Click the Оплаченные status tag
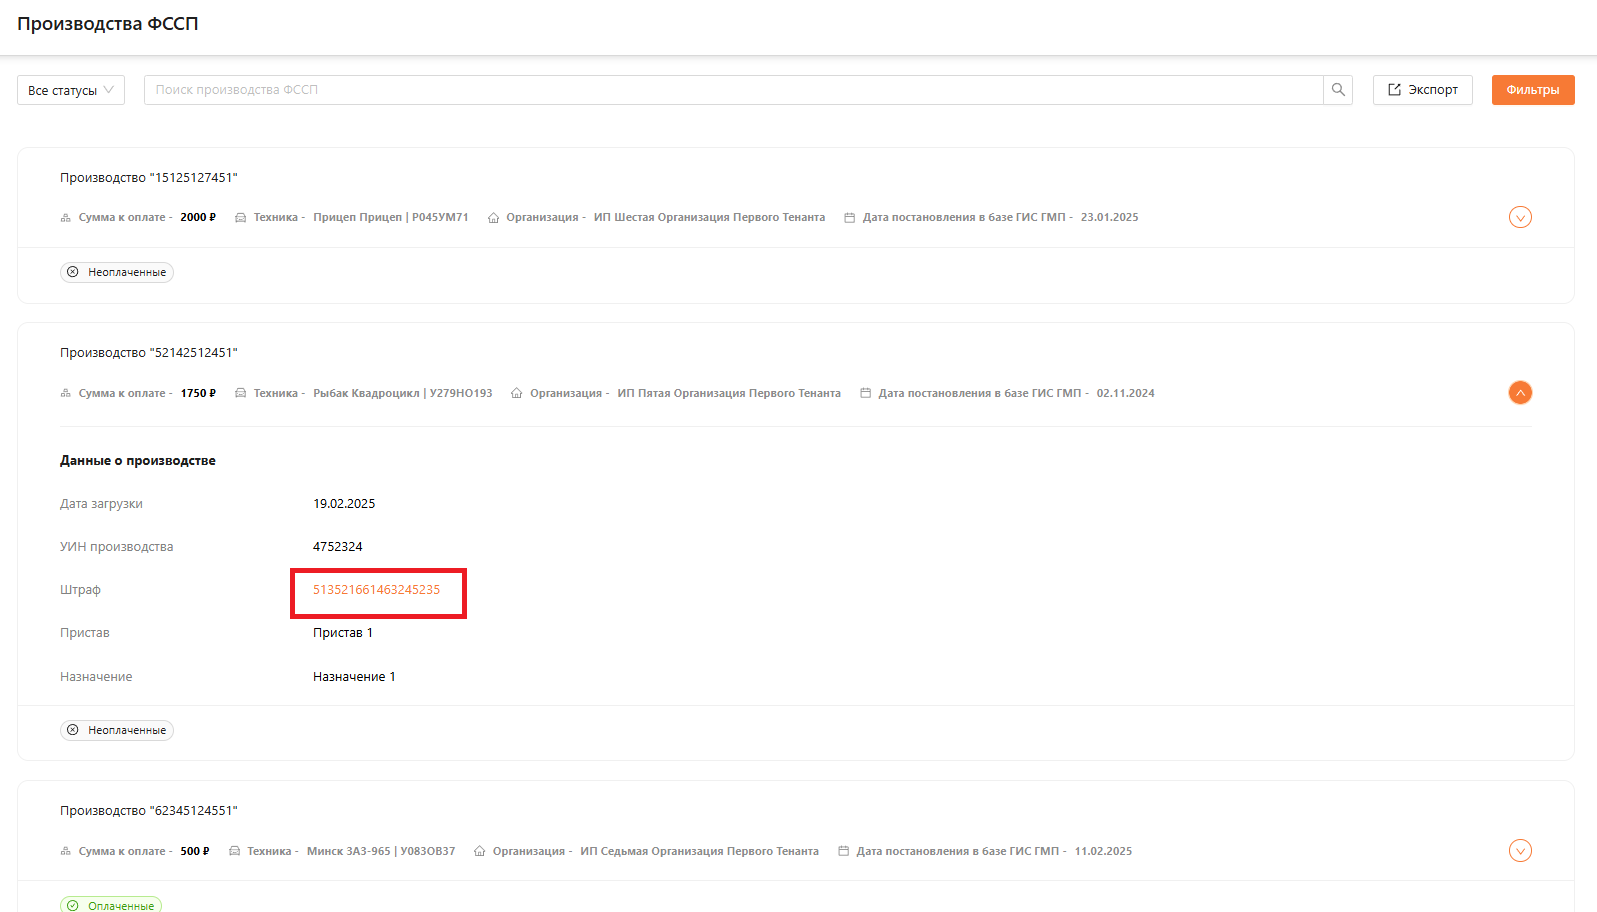 point(111,905)
